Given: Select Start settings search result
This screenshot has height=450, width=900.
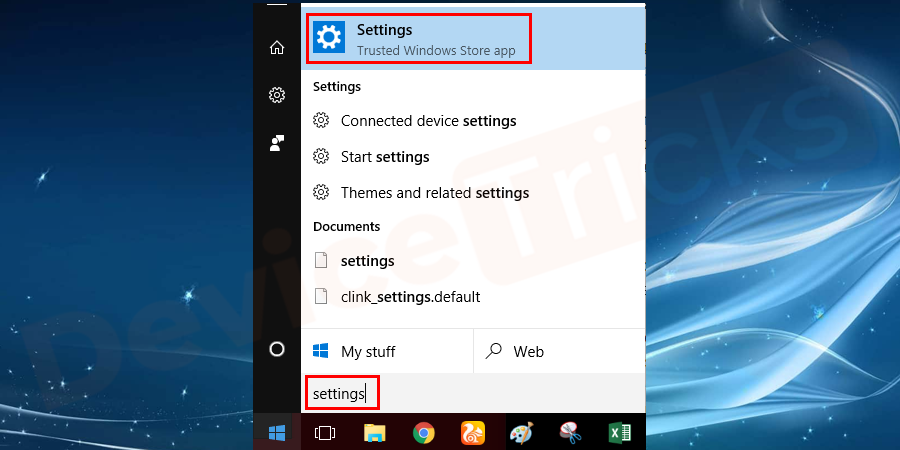Looking at the screenshot, I should tap(385, 157).
